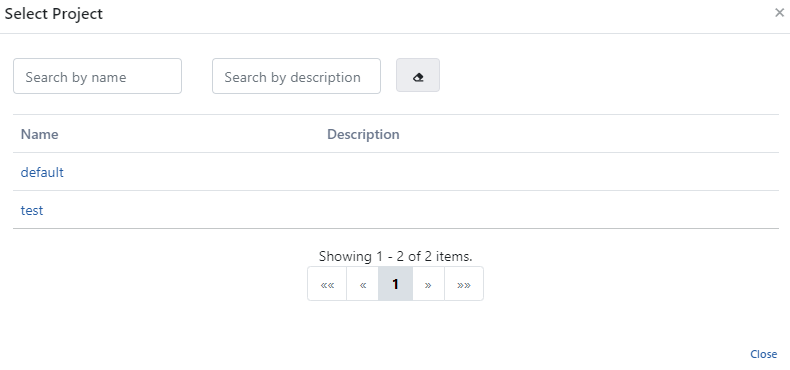Focus the Search by description field
The width and height of the screenshot is (790, 370).
tap(296, 76)
